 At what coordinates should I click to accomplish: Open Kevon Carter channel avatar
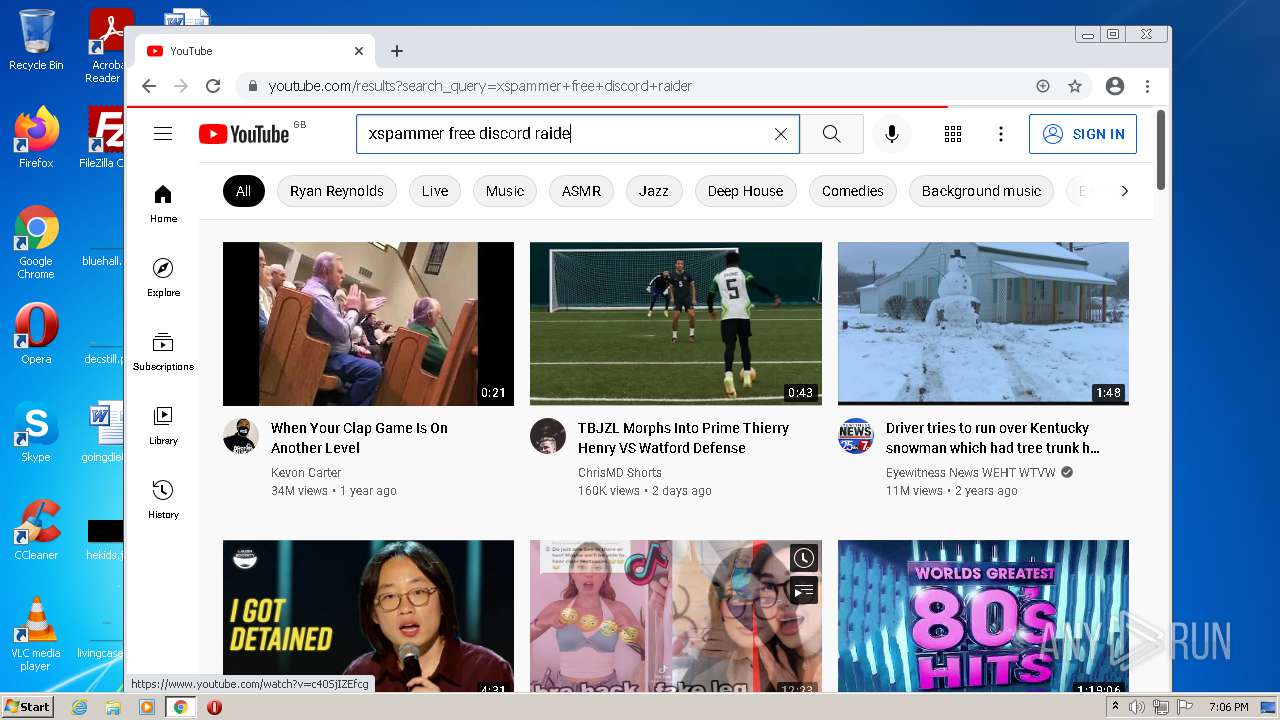[241, 436]
